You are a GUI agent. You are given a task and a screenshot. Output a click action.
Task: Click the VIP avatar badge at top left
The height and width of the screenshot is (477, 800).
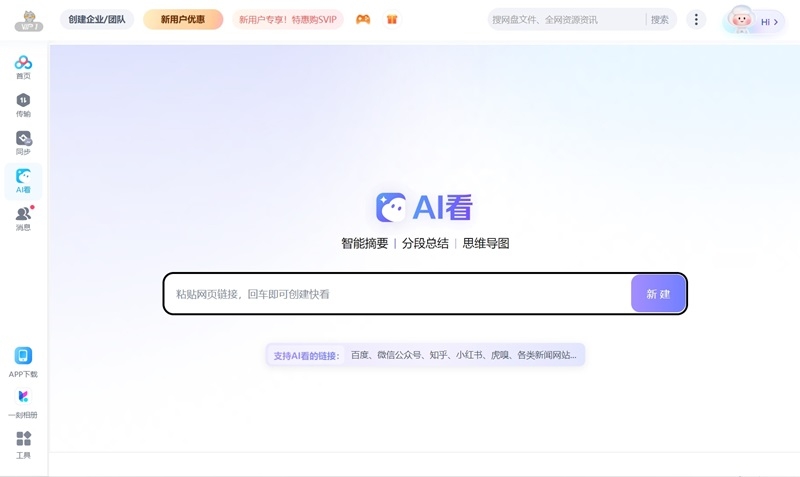coord(29,21)
